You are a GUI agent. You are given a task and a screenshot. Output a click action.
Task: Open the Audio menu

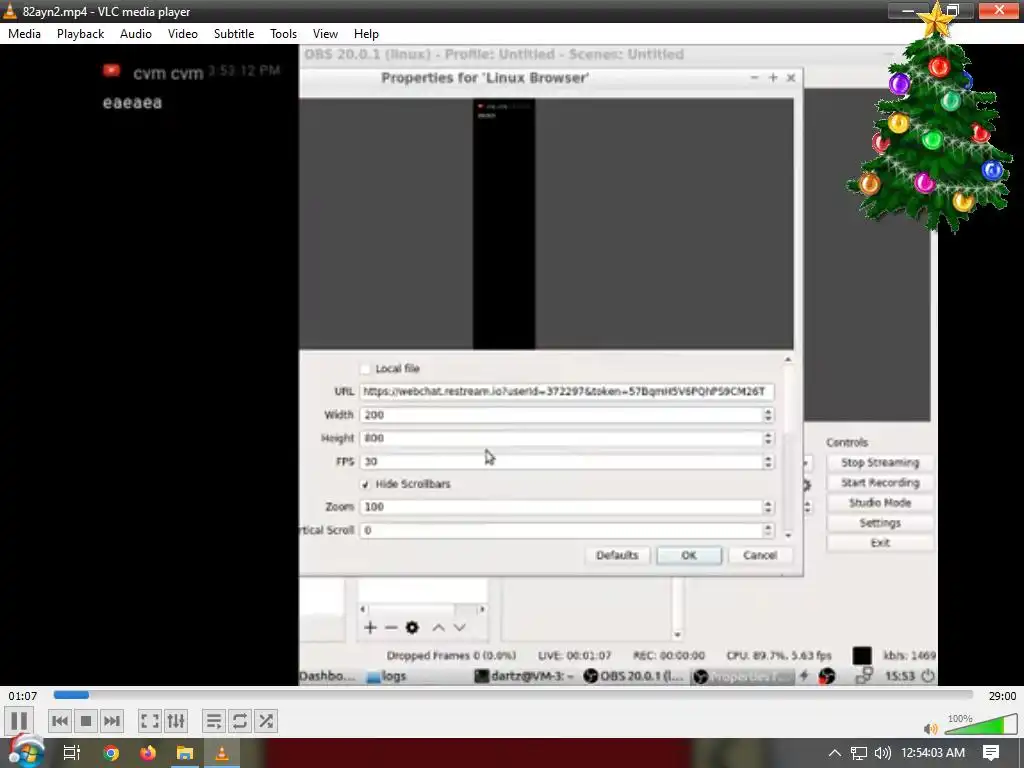[136, 34]
